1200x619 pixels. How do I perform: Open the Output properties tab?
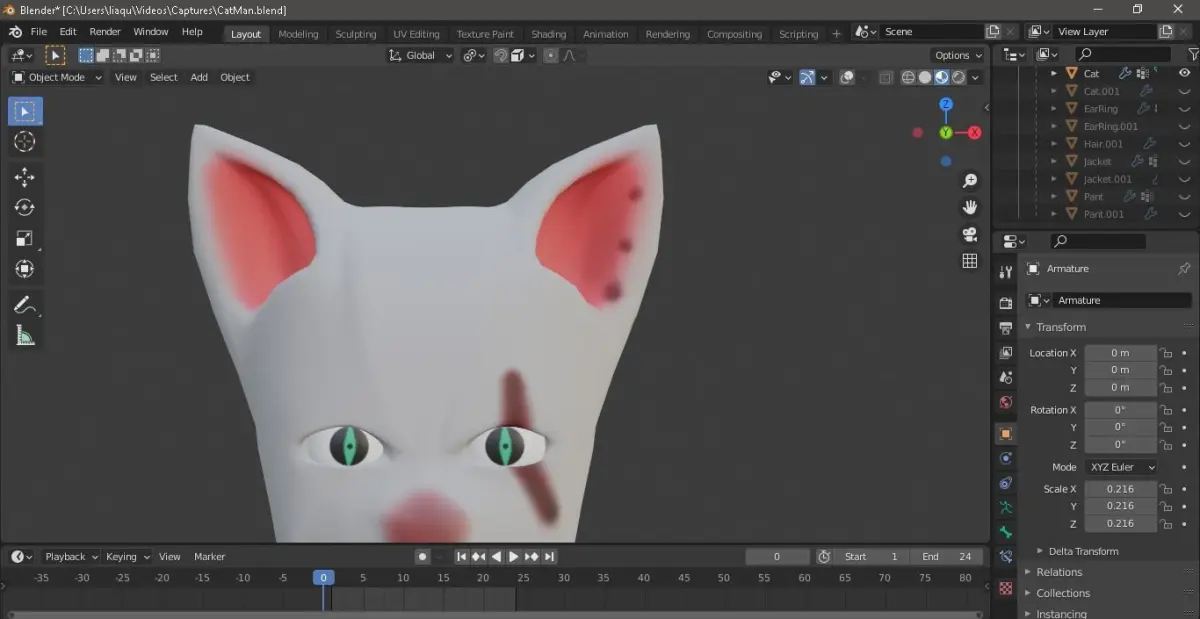pyautogui.click(x=1006, y=328)
